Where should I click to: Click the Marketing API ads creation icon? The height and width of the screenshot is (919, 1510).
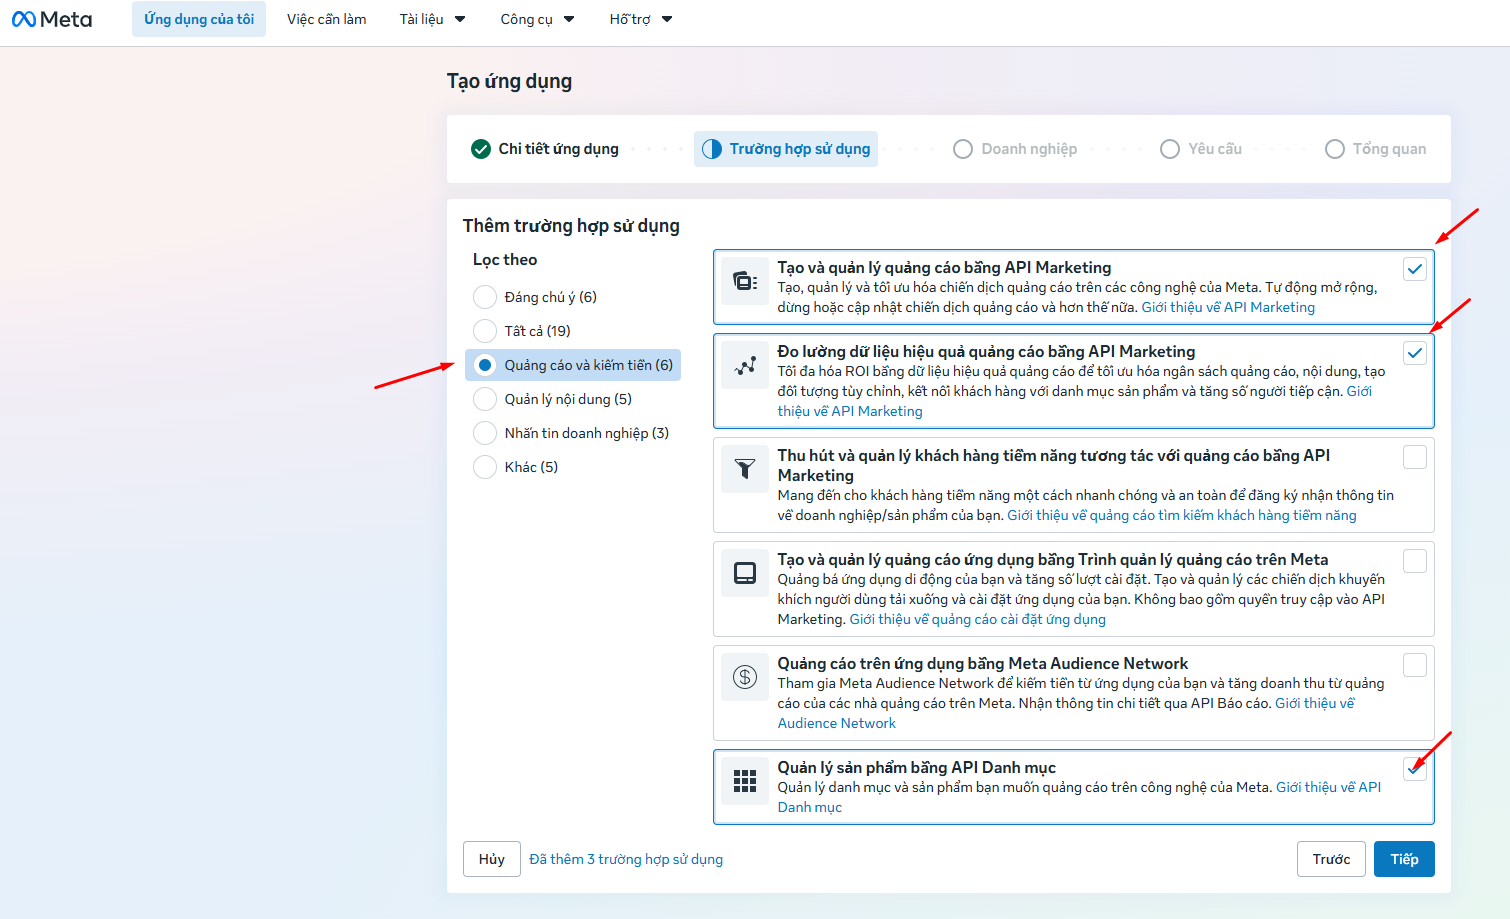[745, 281]
